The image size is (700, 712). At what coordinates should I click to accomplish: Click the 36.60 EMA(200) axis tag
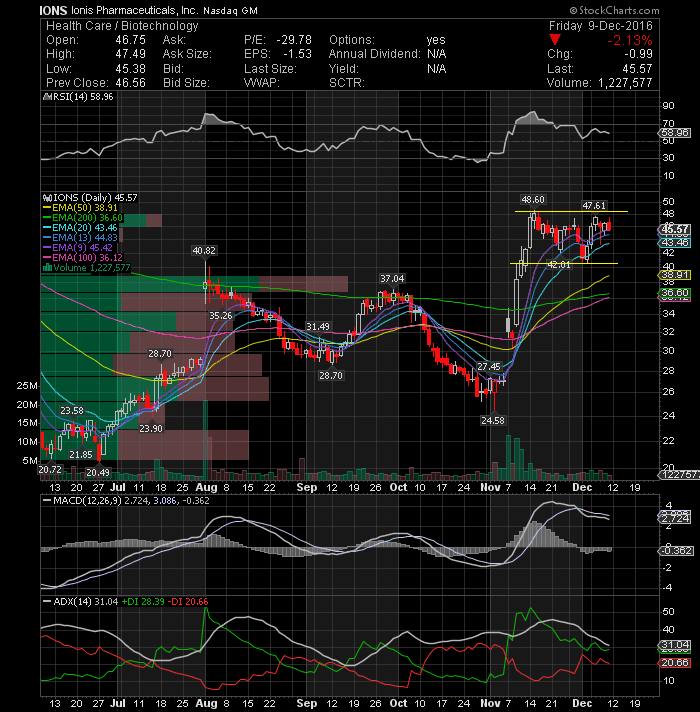[x=675, y=293]
